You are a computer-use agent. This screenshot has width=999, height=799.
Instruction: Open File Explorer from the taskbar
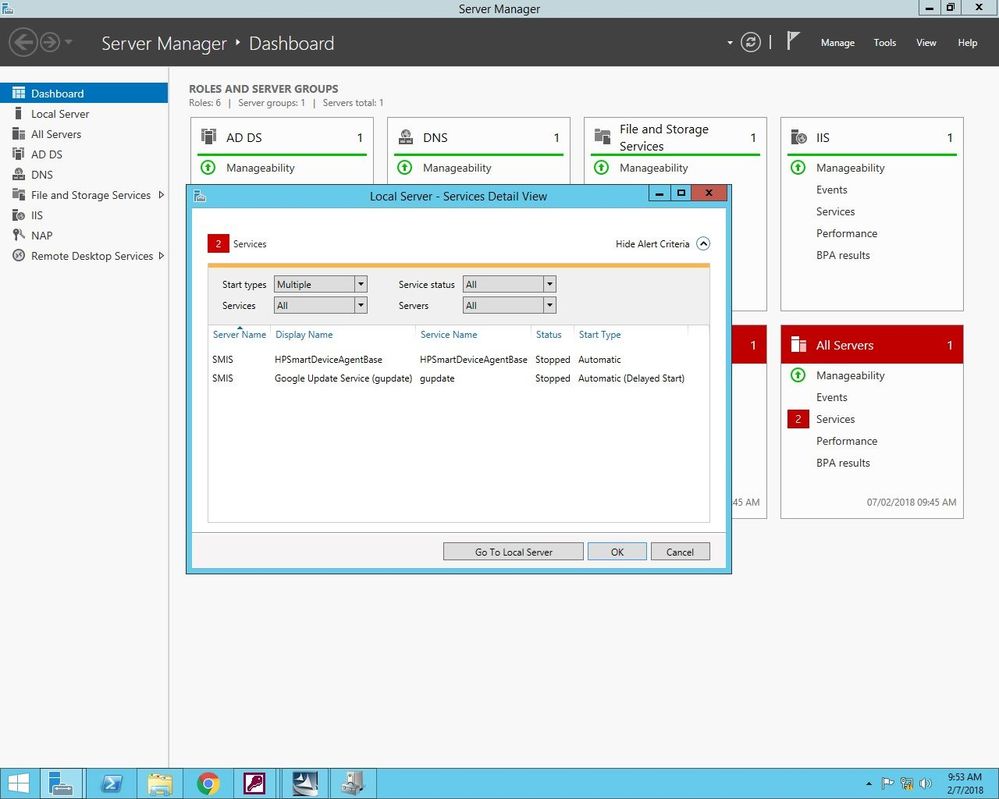pos(160,784)
